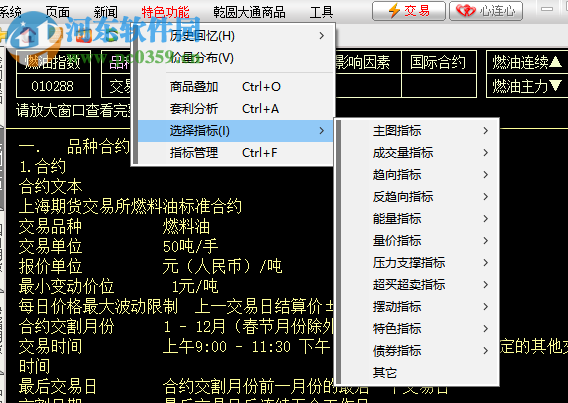Click the 合约交割月份 label
Image resolution: width=568 pixels, height=403 pixels.
point(66,327)
